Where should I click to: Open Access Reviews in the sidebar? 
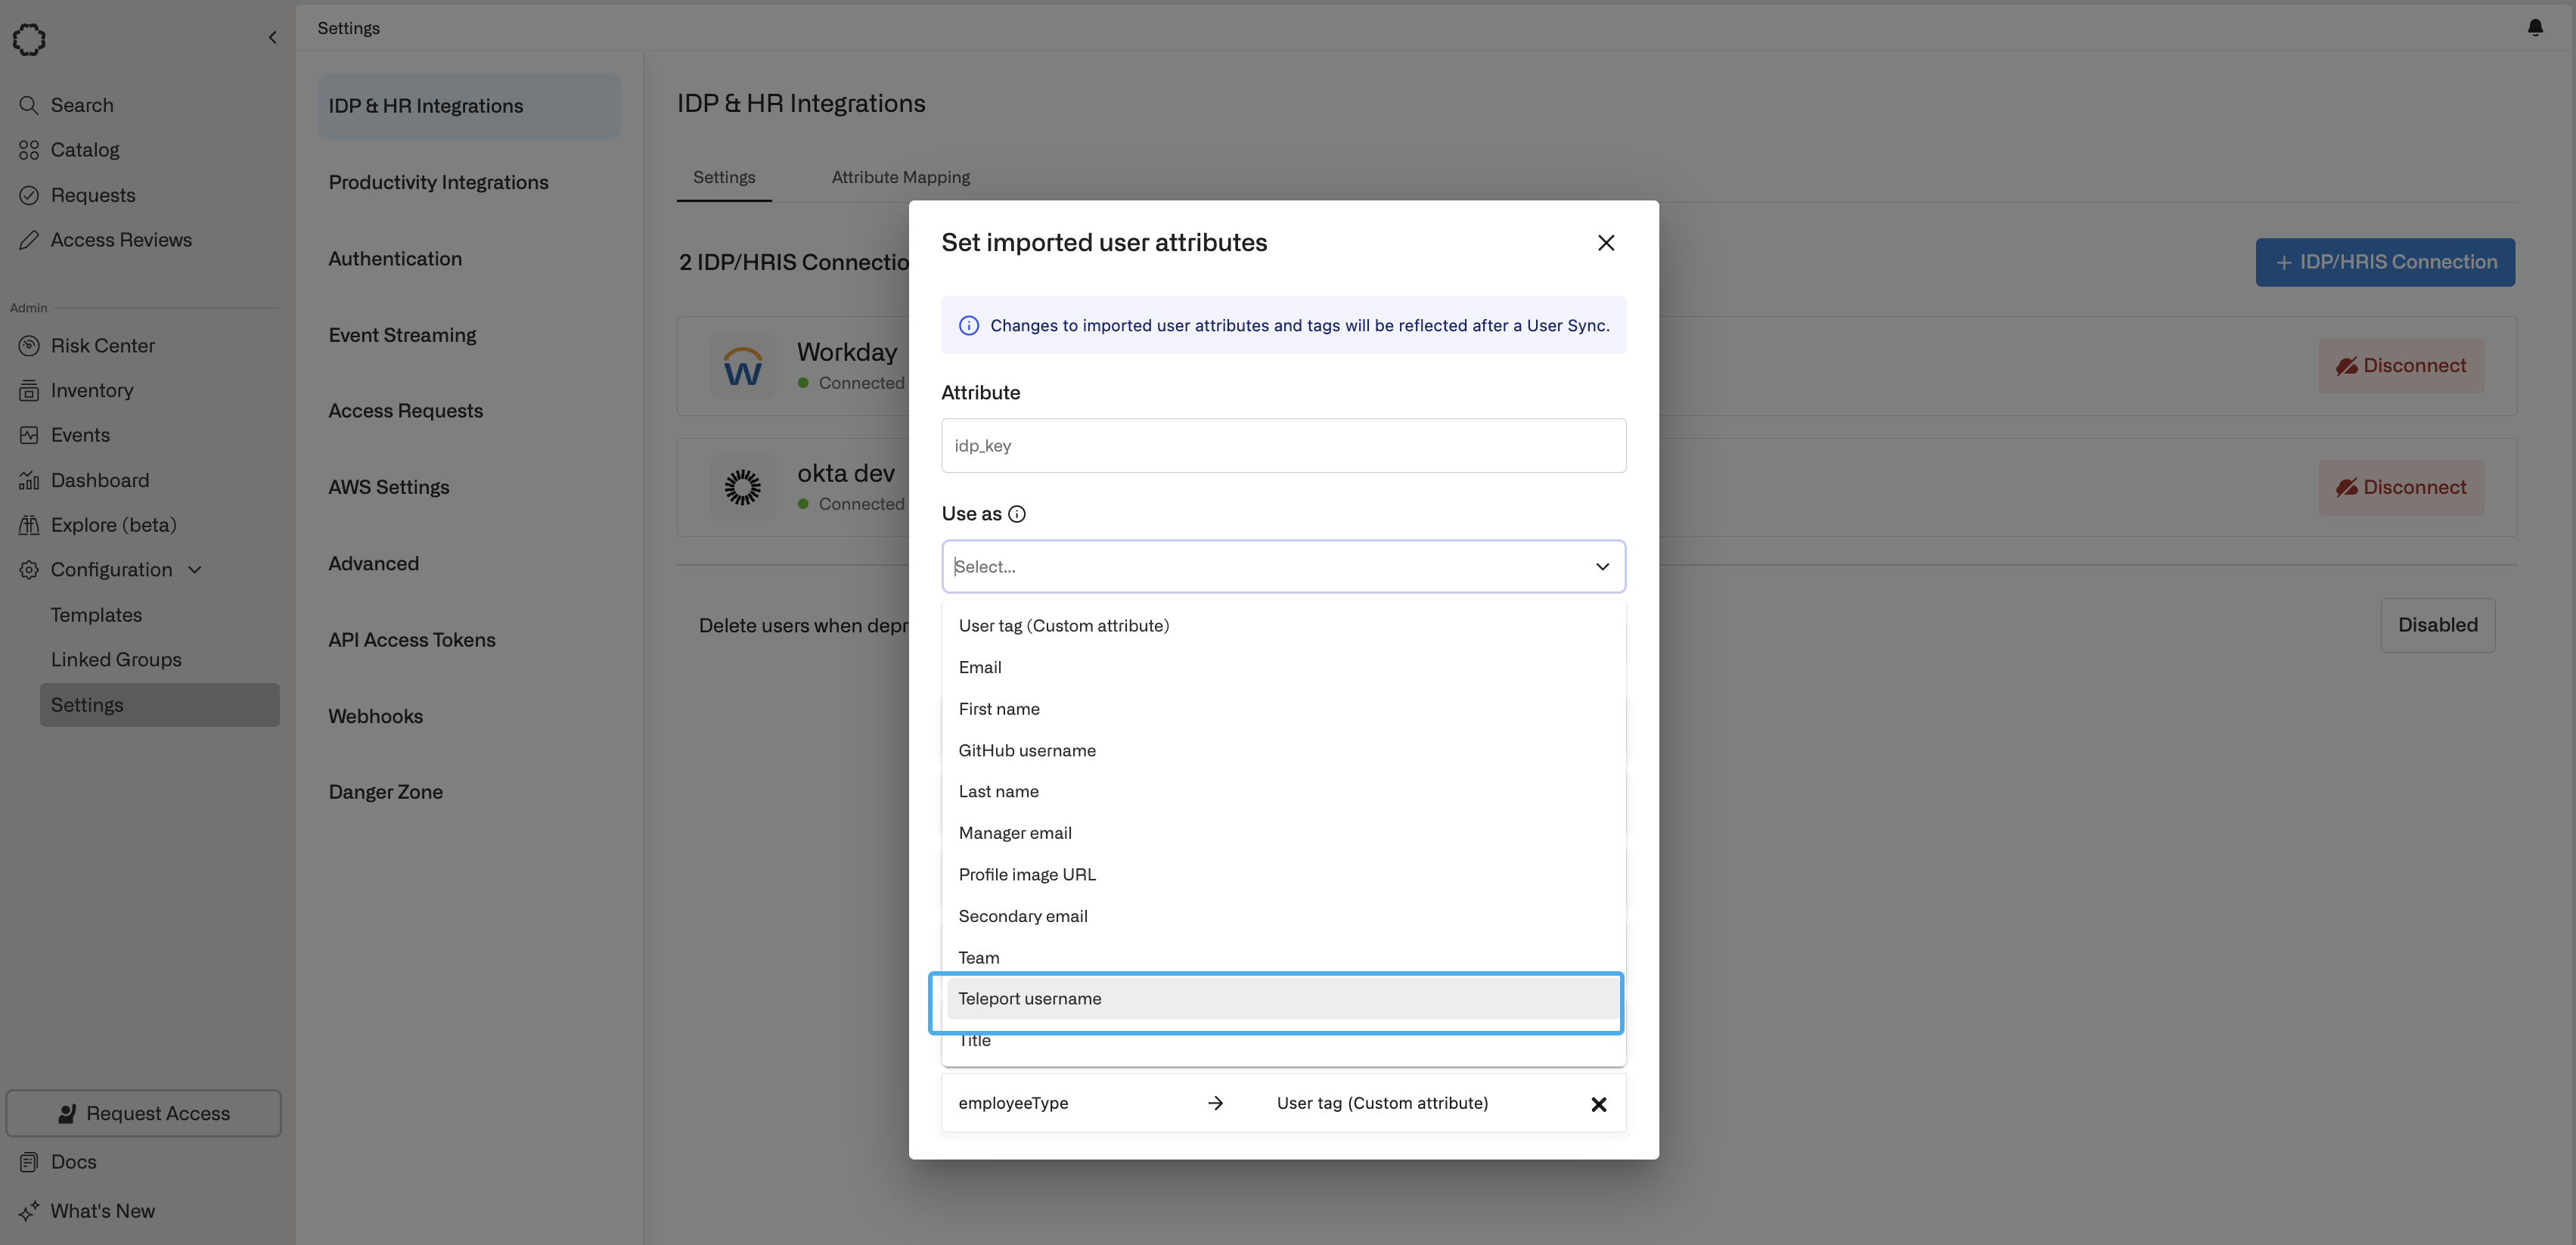coord(120,240)
